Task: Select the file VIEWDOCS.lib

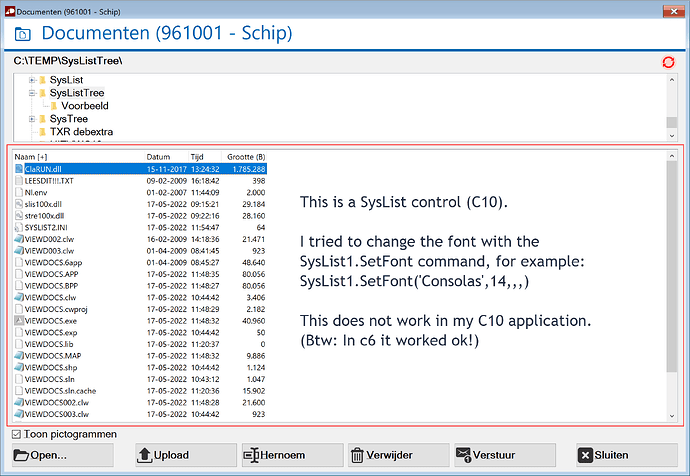Action: pos(49,344)
